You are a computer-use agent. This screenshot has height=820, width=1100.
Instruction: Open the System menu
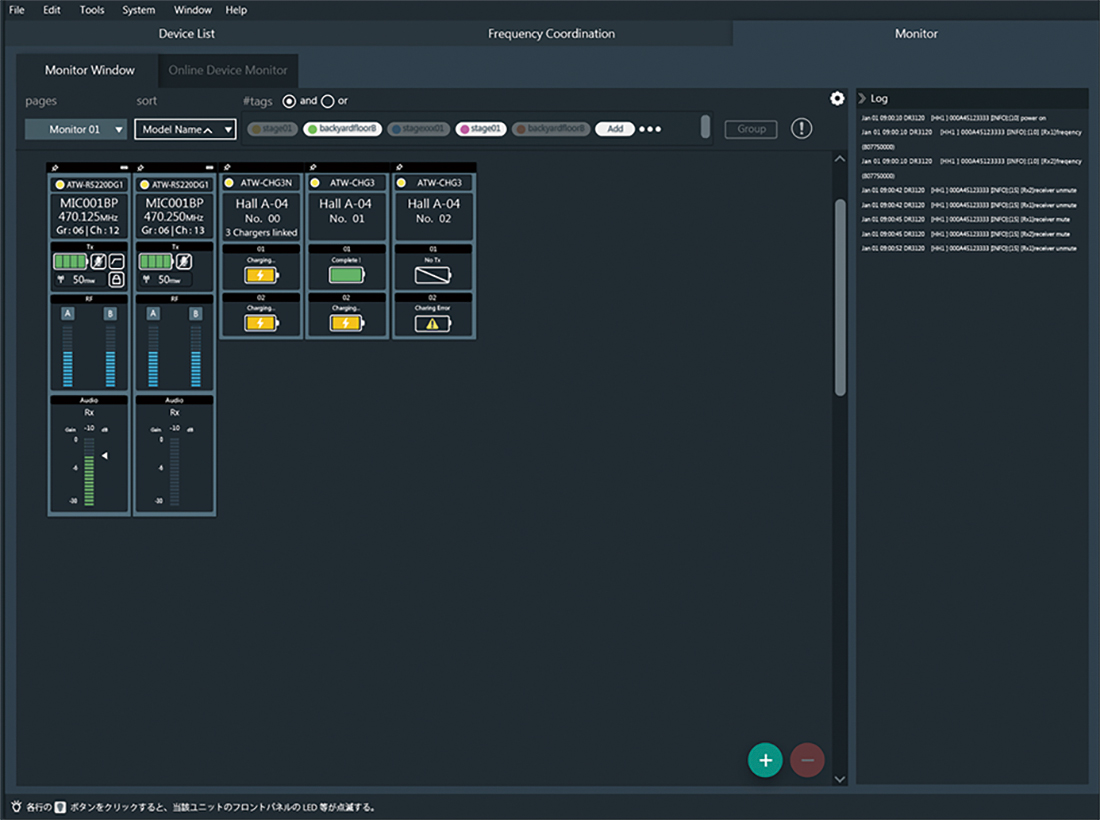[x=138, y=10]
